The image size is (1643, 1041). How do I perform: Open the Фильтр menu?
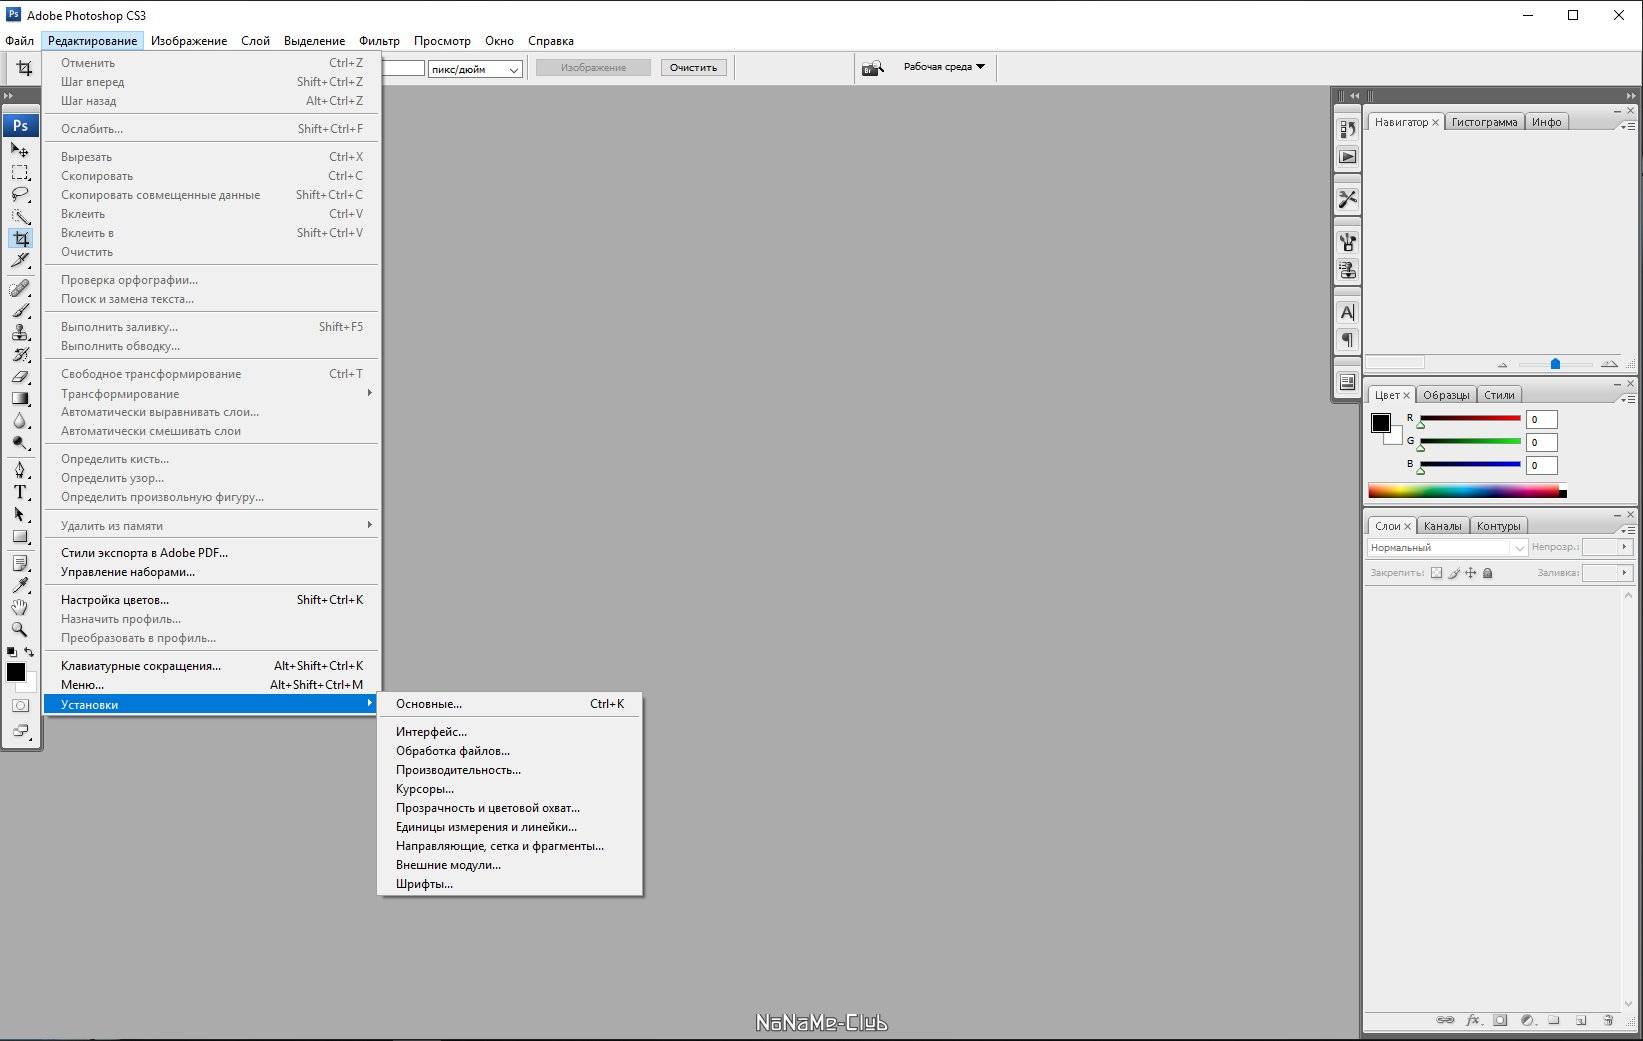[379, 41]
